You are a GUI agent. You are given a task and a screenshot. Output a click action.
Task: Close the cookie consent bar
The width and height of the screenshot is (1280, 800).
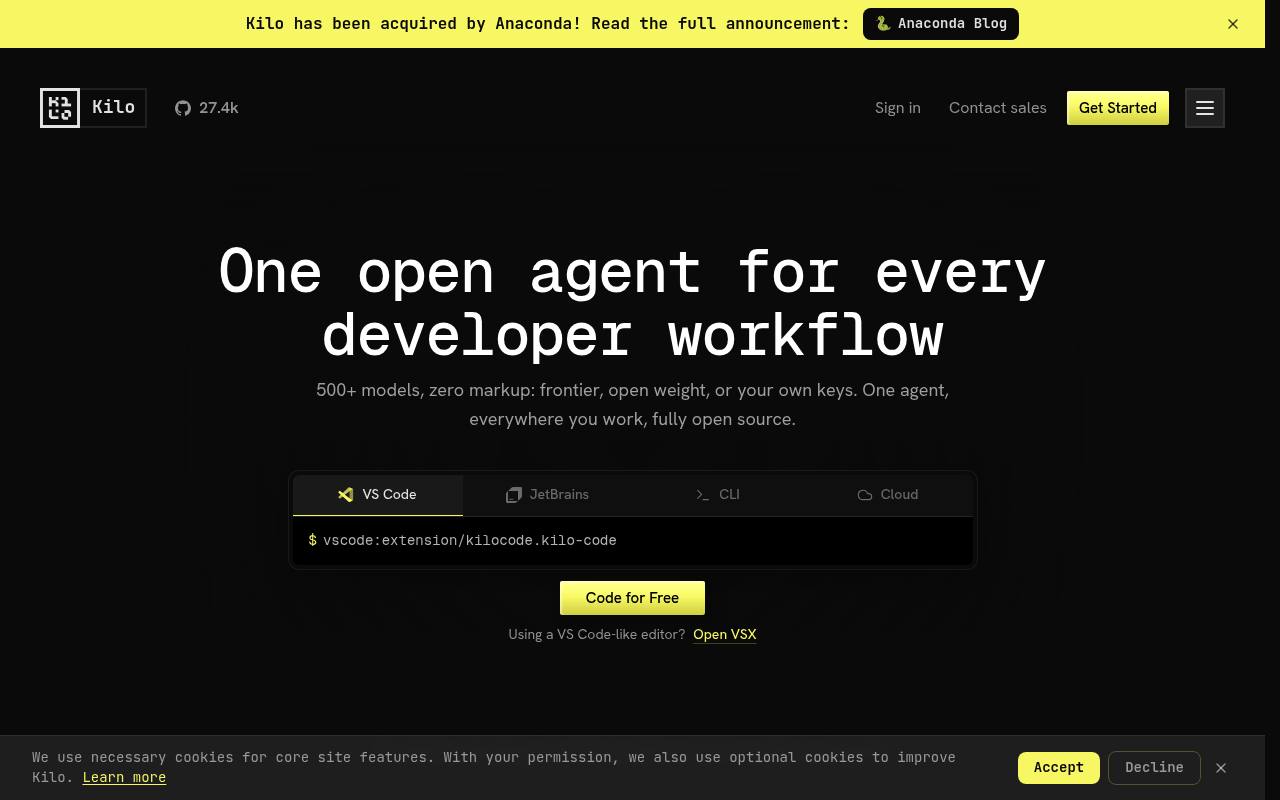[1221, 768]
